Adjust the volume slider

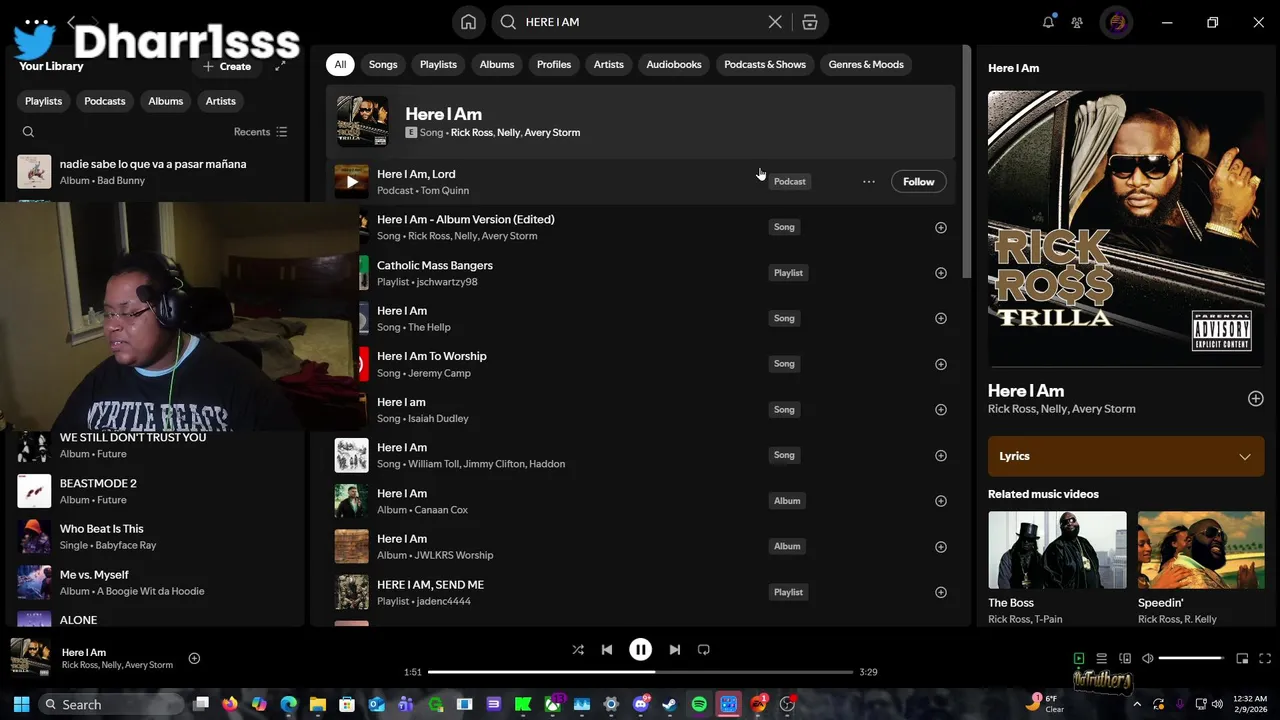[1191, 658]
